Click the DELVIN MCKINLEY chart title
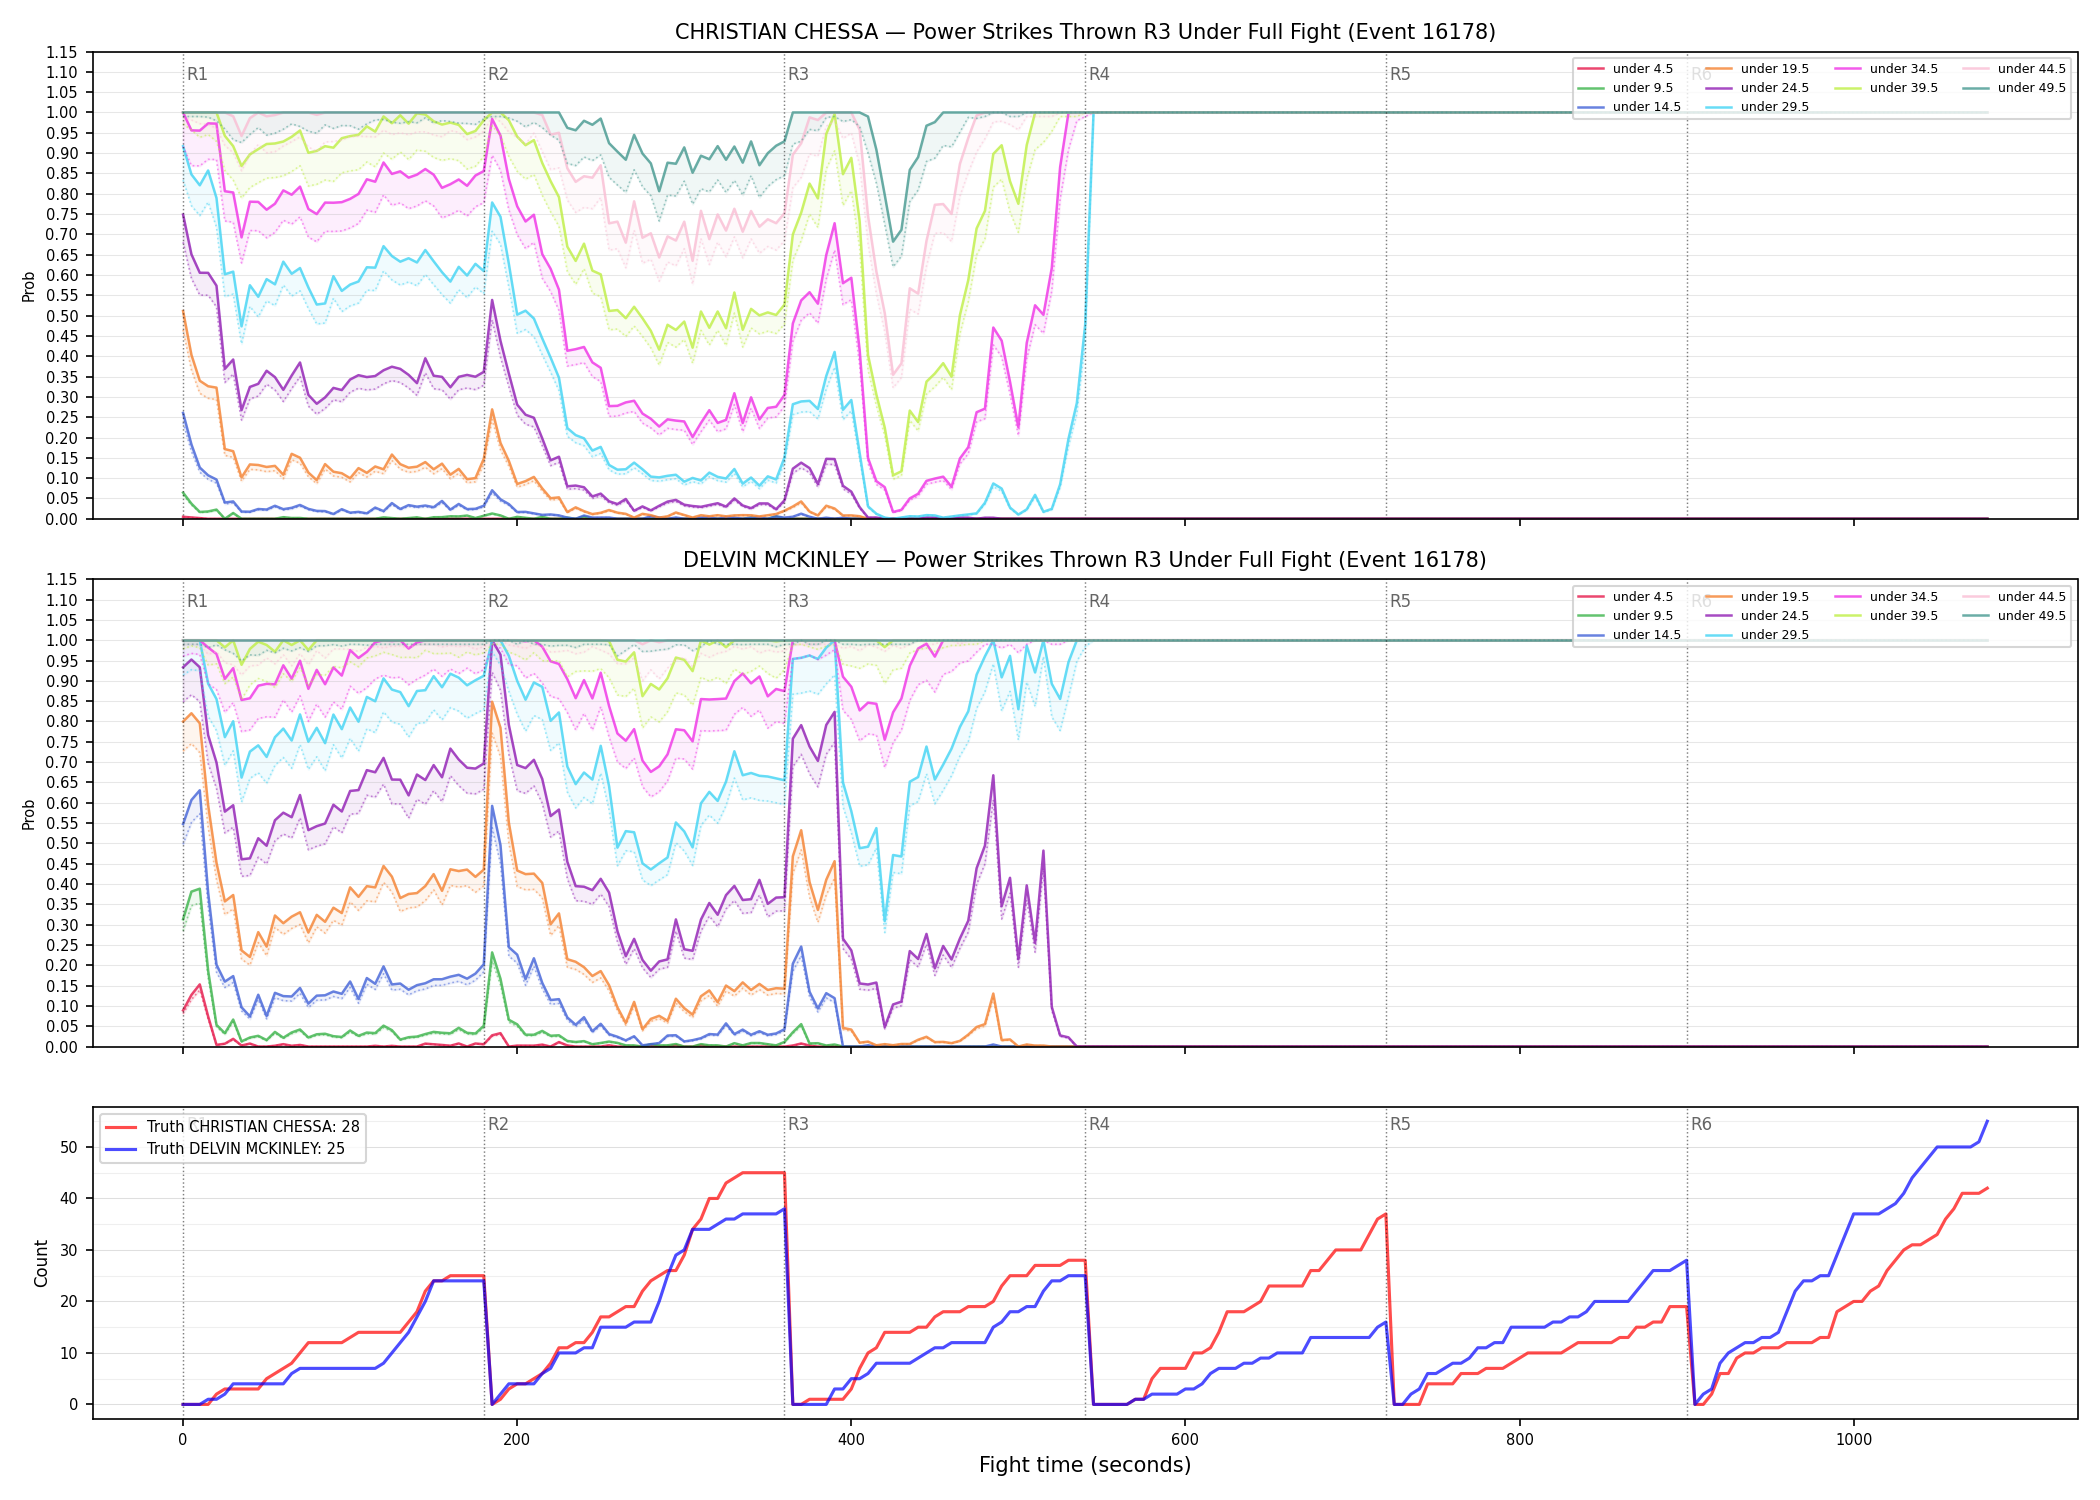Viewport: 2100px width, 1500px height. (1085, 560)
